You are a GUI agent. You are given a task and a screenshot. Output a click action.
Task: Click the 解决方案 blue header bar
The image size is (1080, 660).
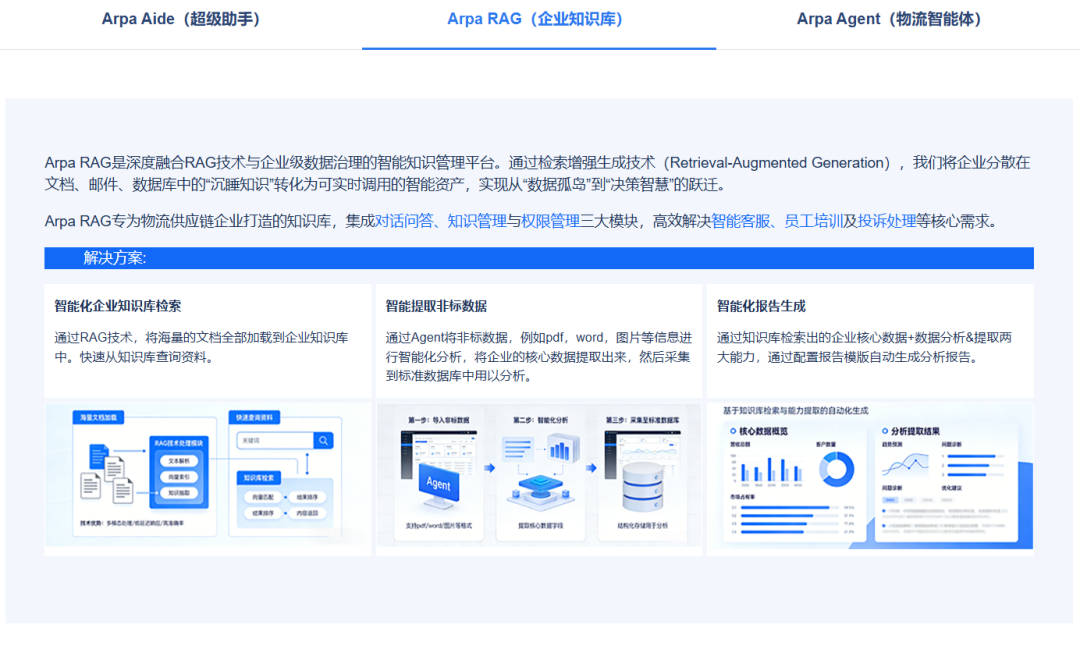538,258
